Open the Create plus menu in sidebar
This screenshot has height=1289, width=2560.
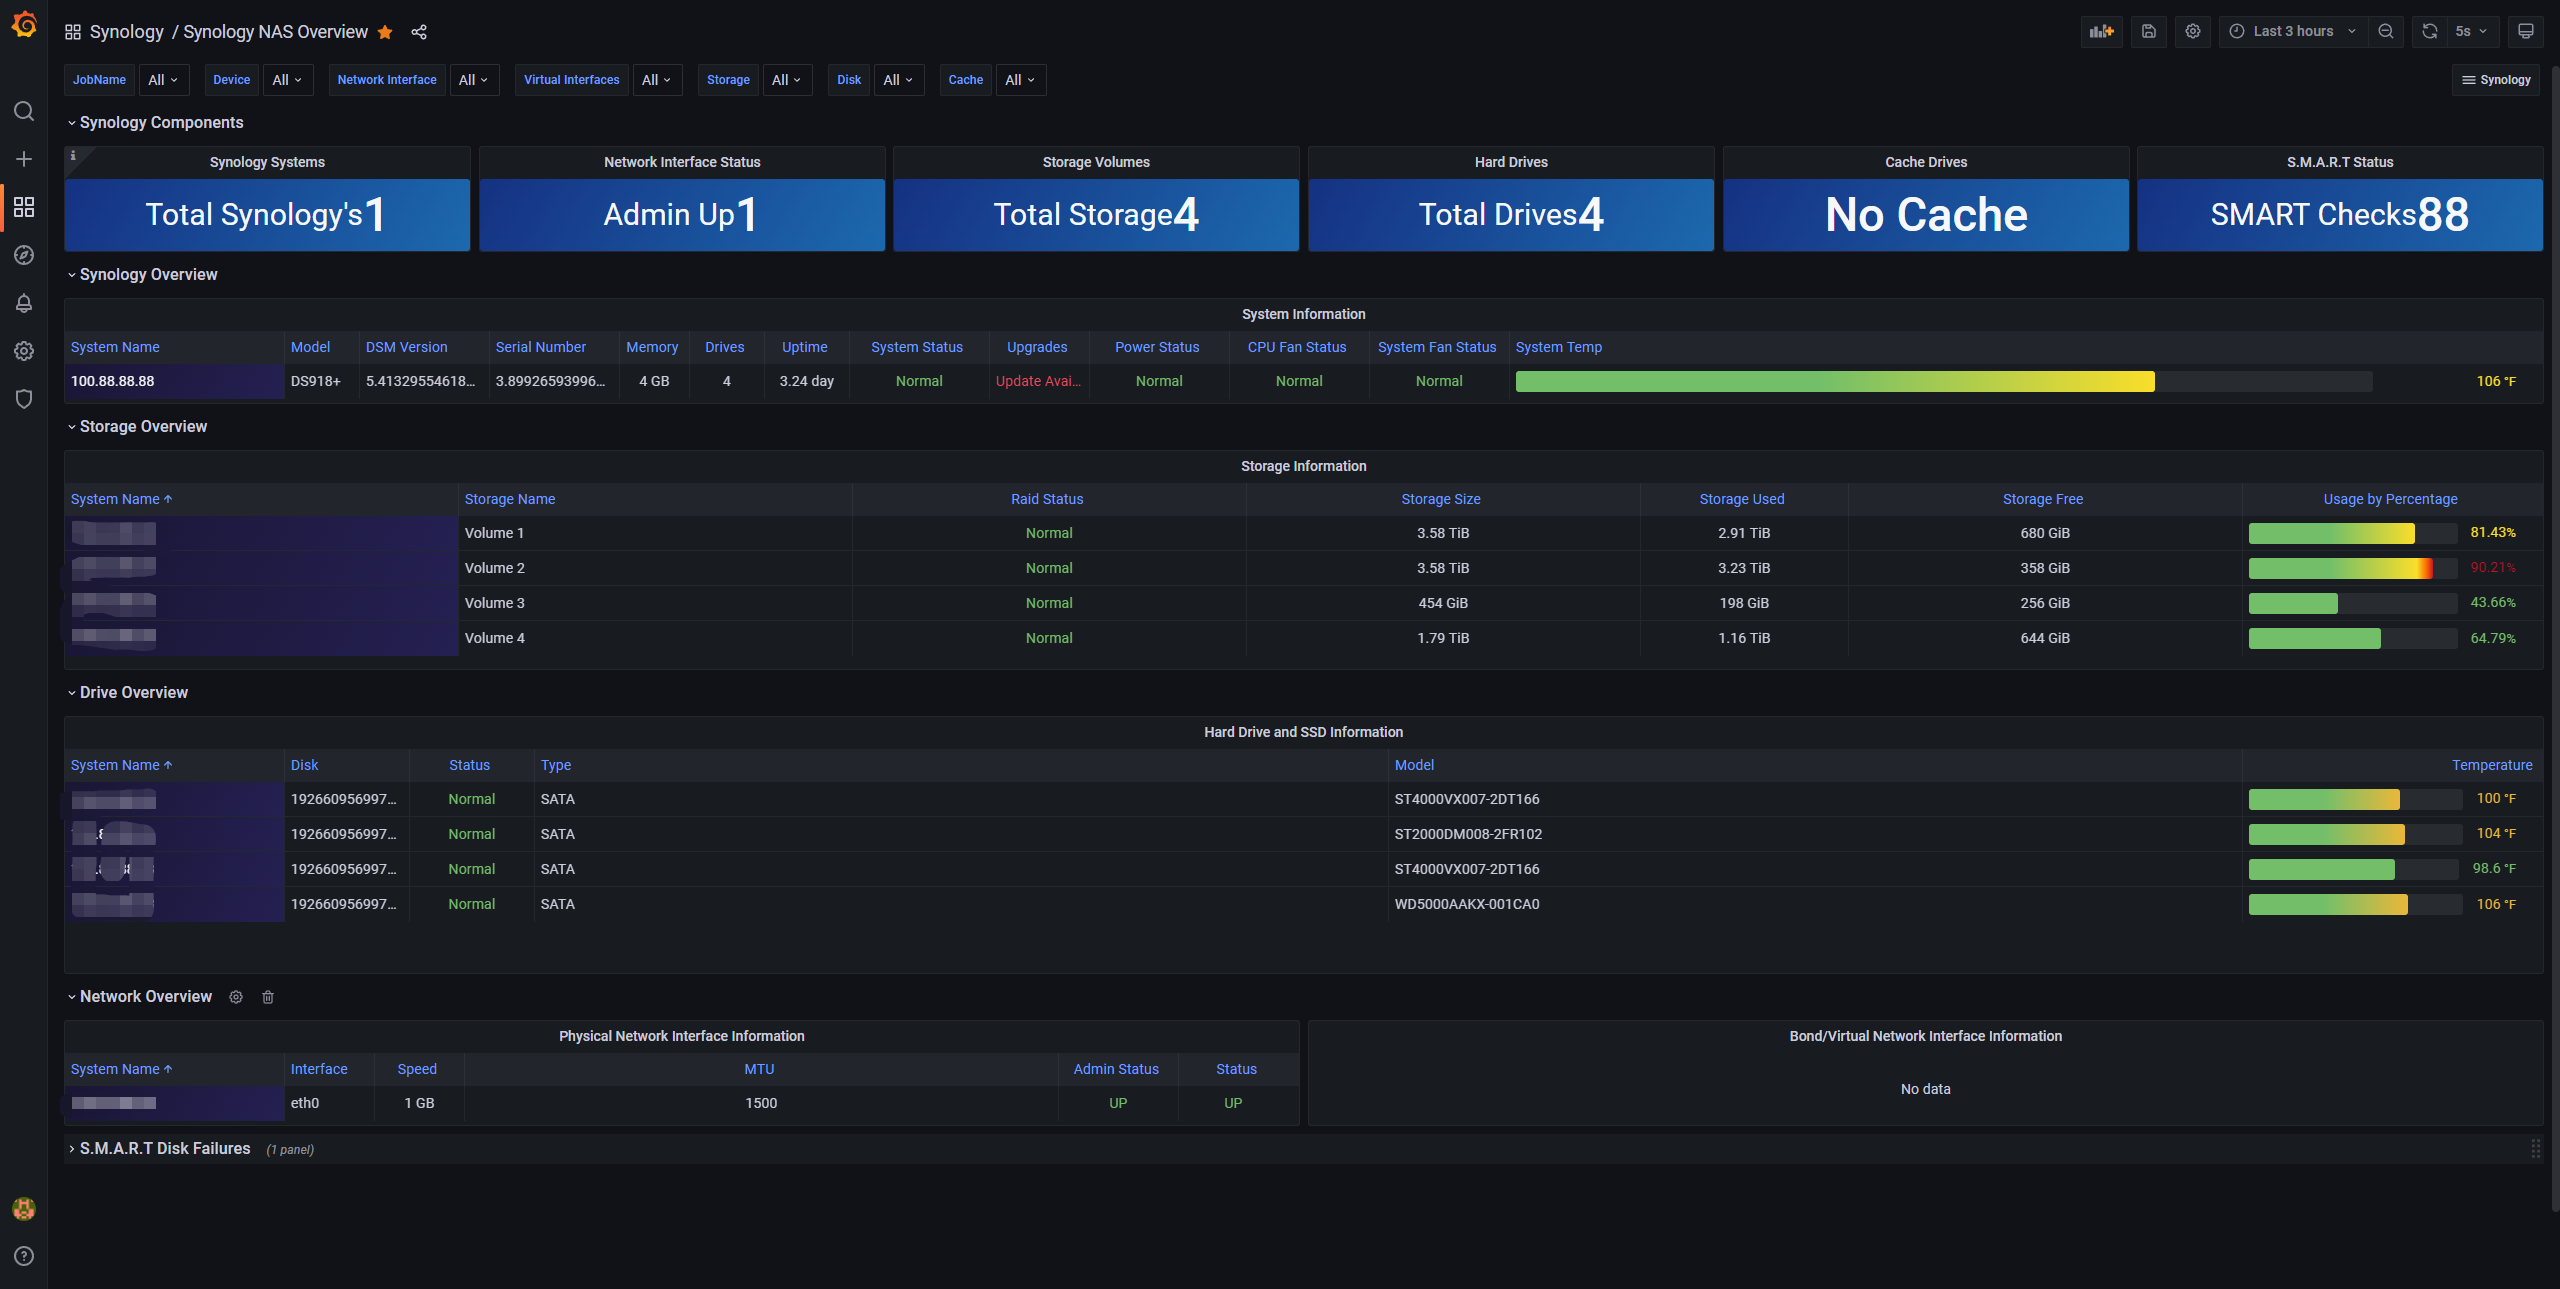(x=24, y=159)
